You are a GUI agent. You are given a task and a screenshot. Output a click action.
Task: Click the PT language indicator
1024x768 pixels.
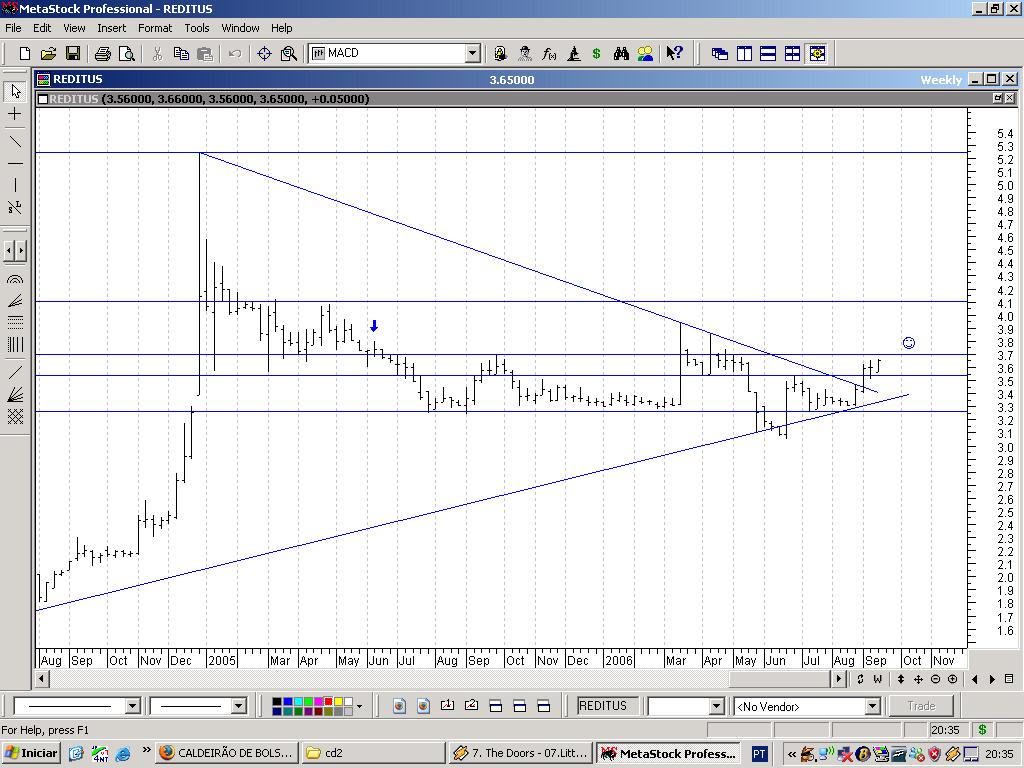pyautogui.click(x=758, y=754)
